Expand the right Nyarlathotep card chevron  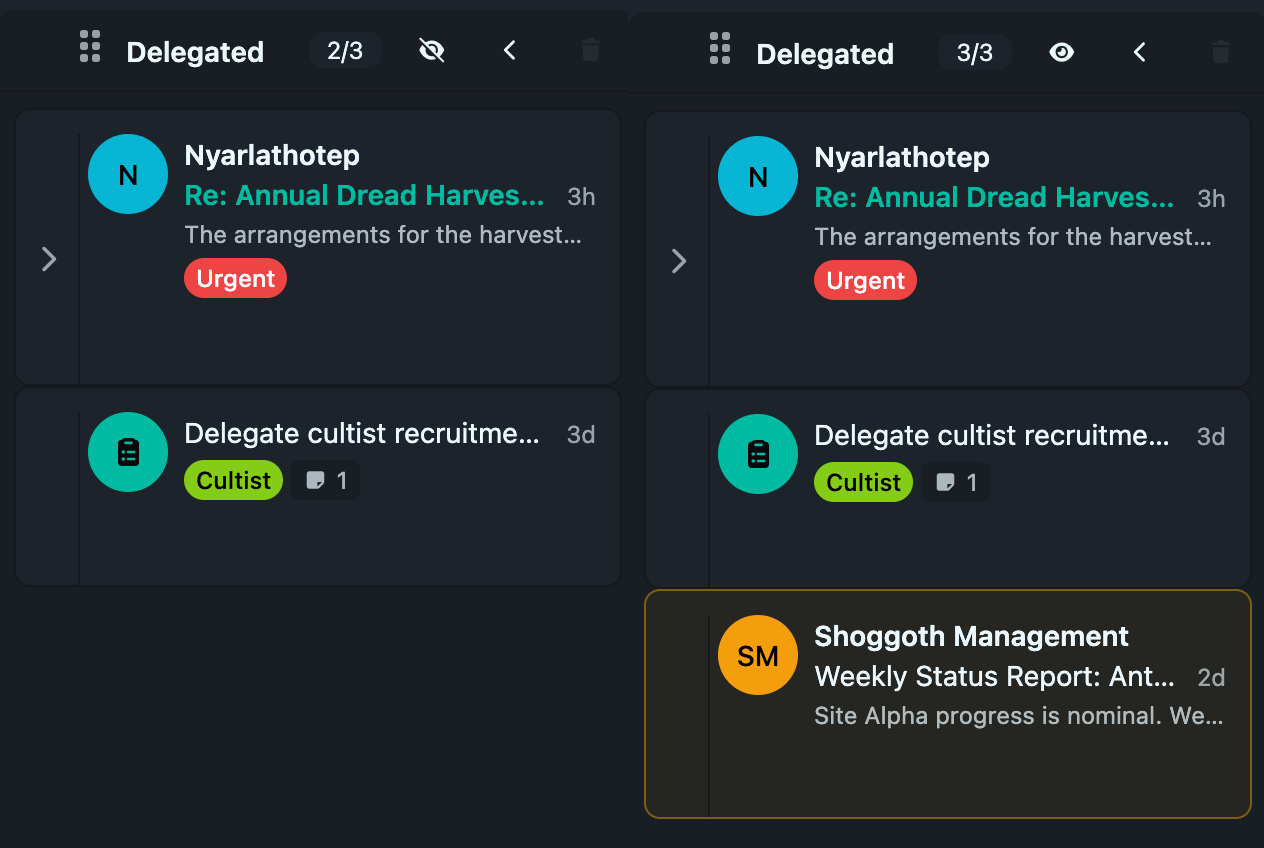pos(678,261)
